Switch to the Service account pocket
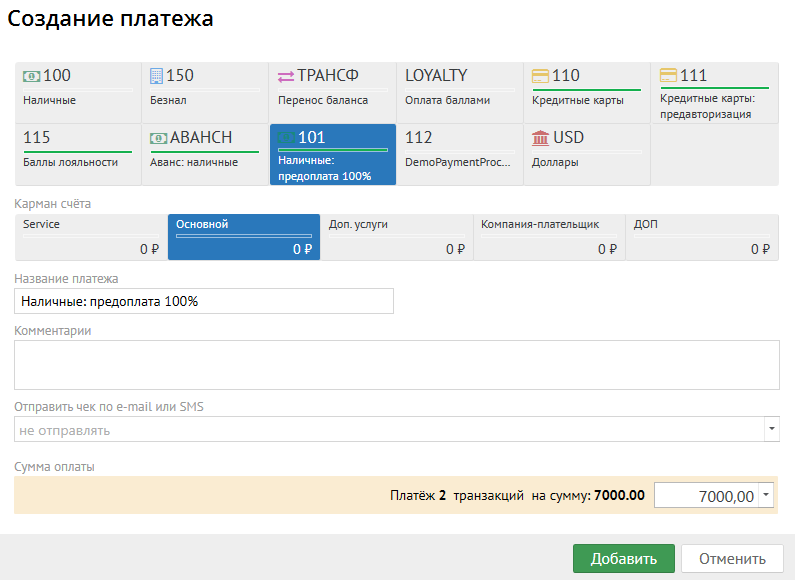The image size is (795, 580). coord(91,237)
